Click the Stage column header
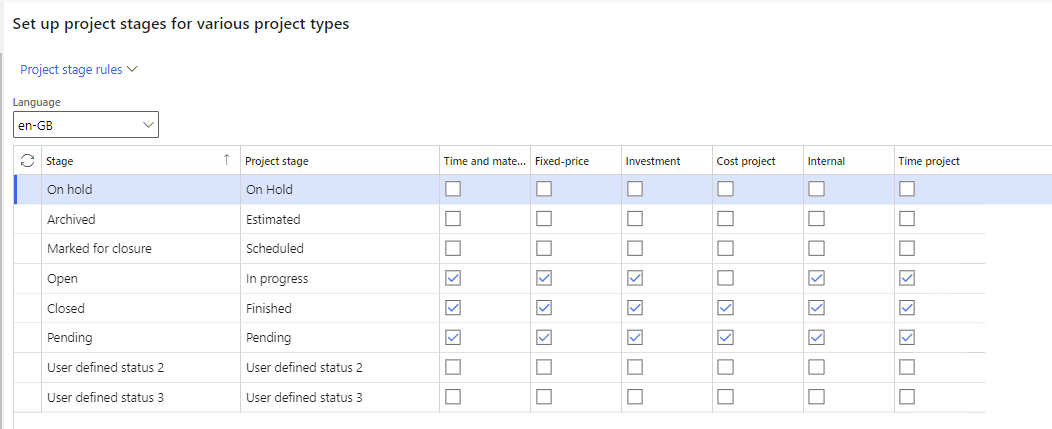This screenshot has width=1052, height=429. pos(140,161)
